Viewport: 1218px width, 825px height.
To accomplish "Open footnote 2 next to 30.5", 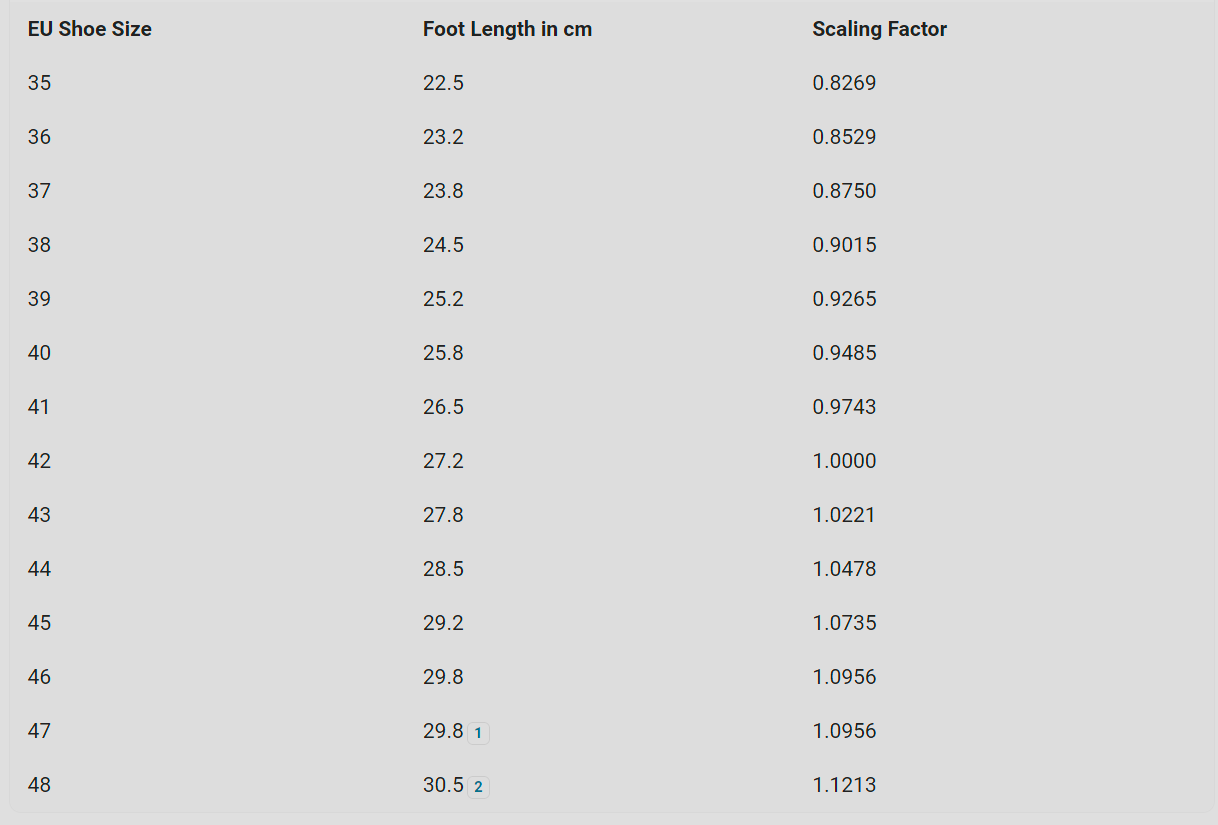I will click(x=478, y=787).
